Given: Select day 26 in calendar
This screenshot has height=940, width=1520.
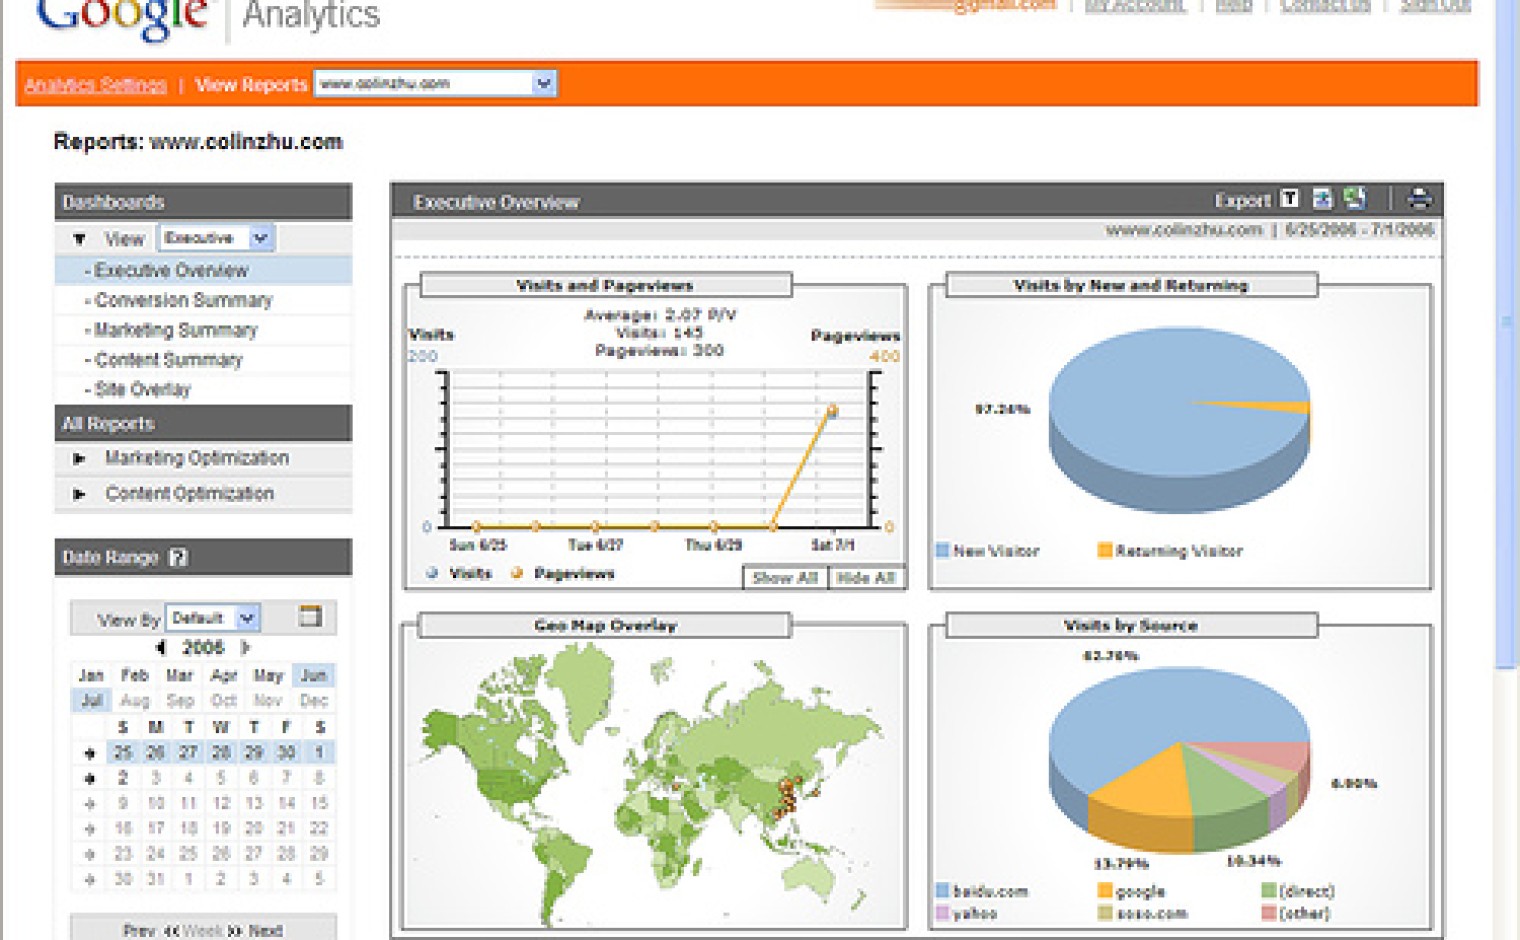Looking at the screenshot, I should point(155,752).
